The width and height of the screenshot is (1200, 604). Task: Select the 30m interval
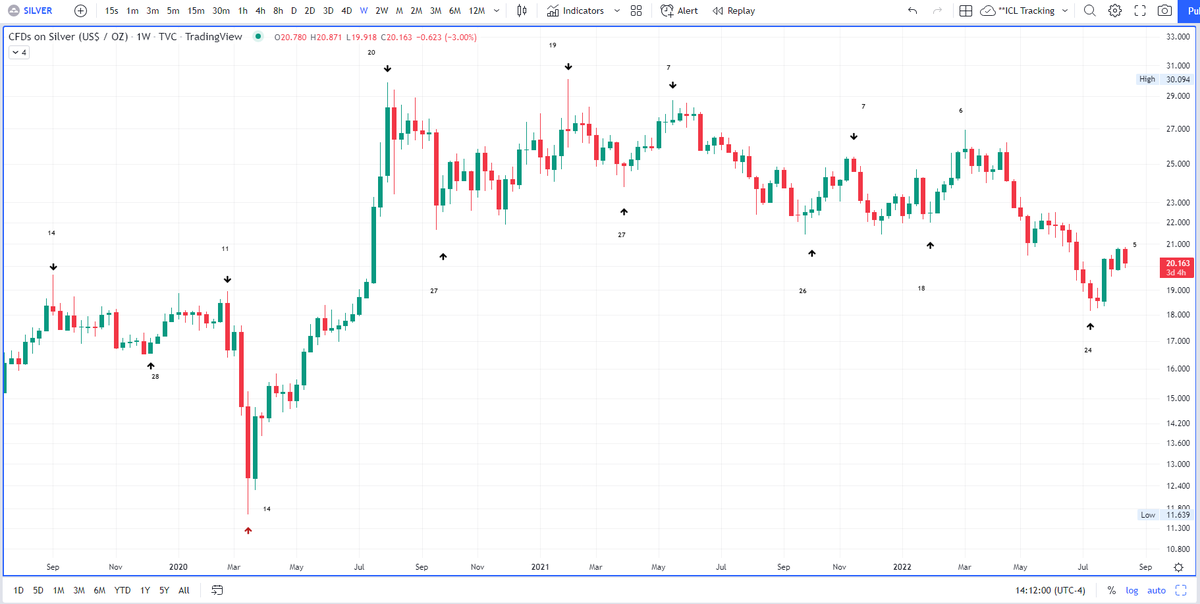click(x=222, y=11)
